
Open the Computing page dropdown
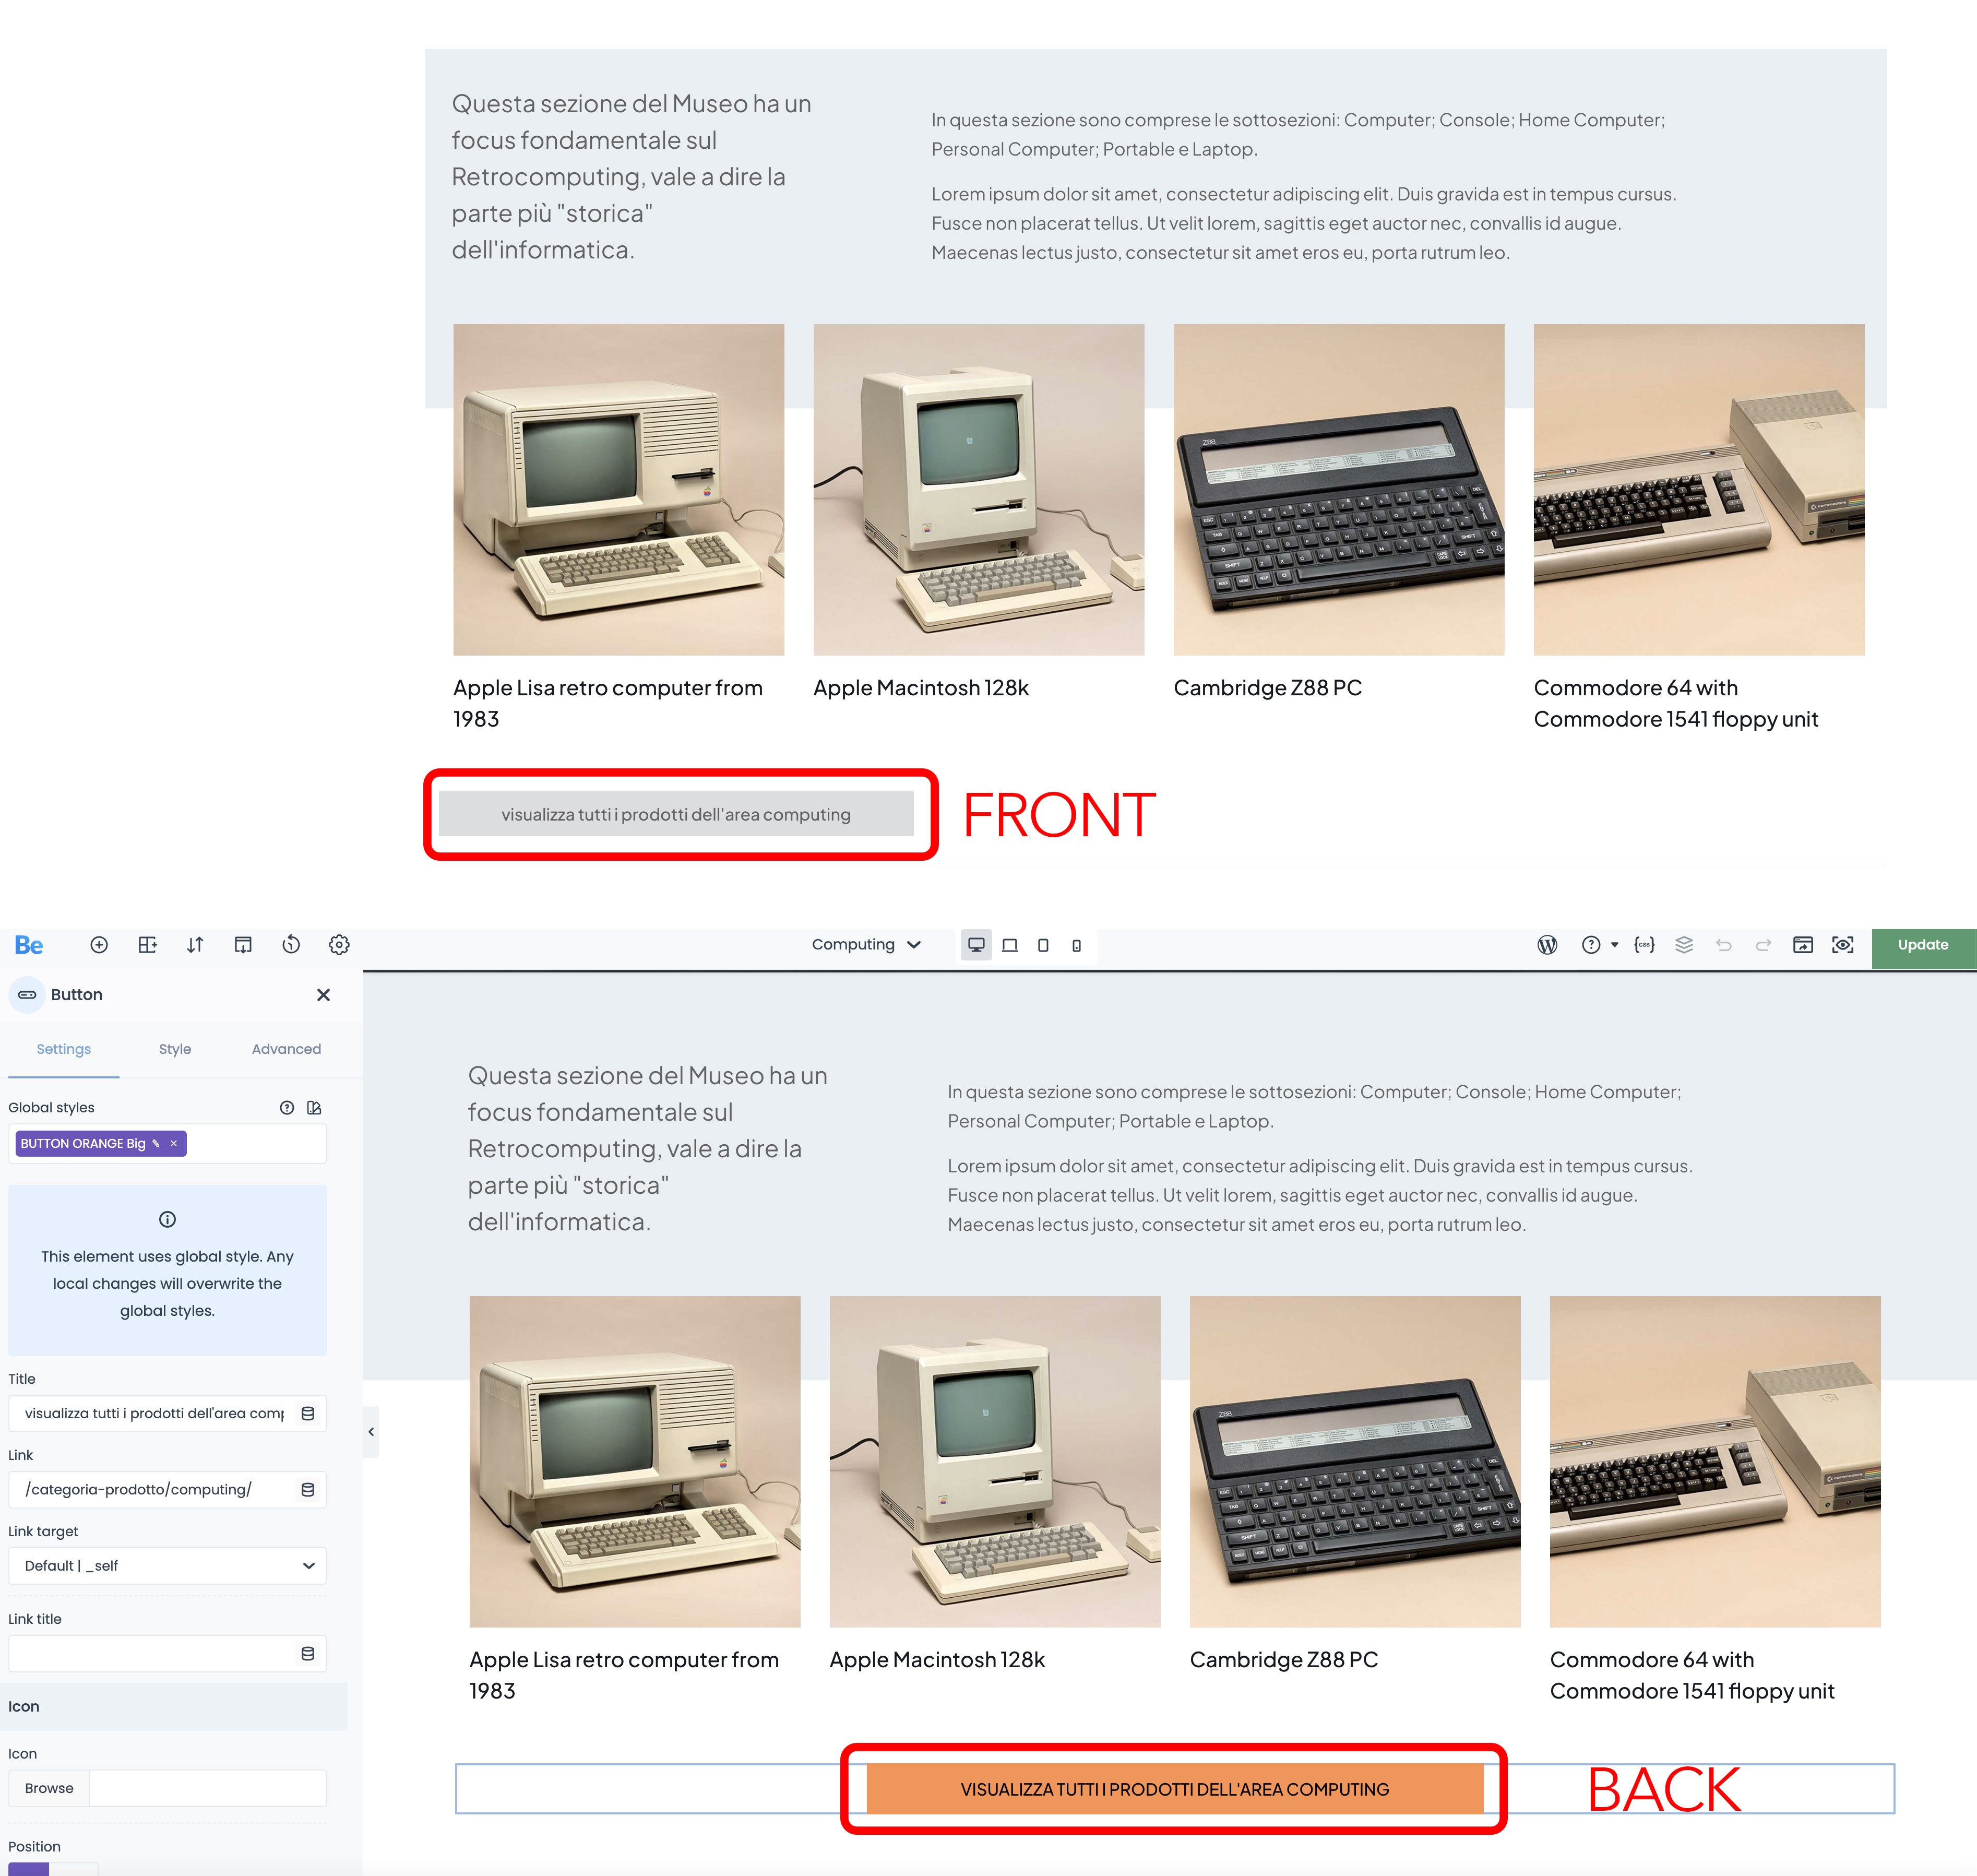click(x=866, y=945)
